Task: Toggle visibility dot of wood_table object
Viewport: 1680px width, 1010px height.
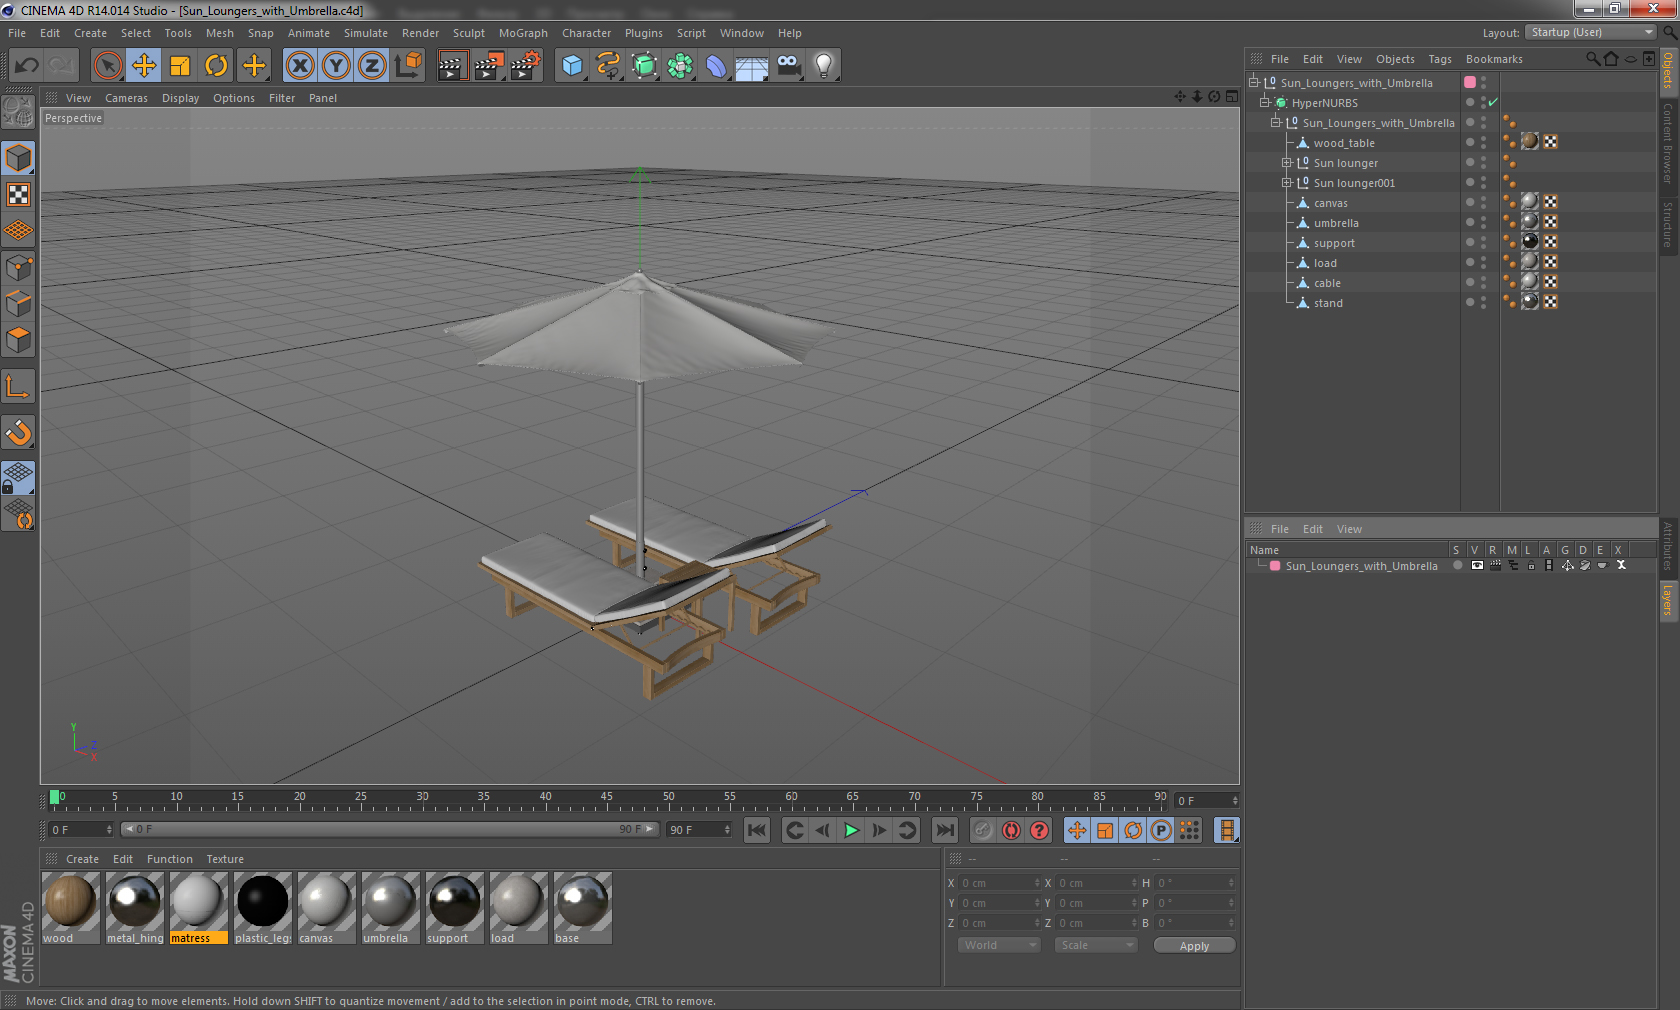Action: pyautogui.click(x=1470, y=142)
